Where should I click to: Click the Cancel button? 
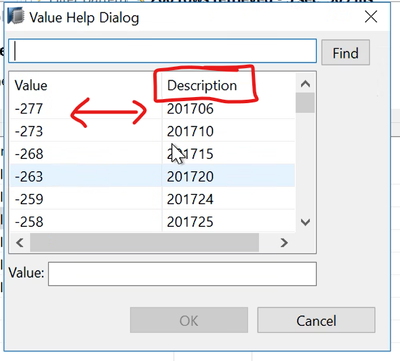(x=316, y=320)
